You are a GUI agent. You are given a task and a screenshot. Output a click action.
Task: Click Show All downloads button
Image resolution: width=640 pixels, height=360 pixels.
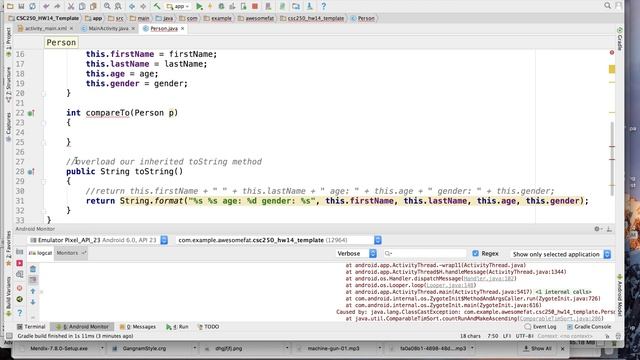pyautogui.click(x=537, y=348)
